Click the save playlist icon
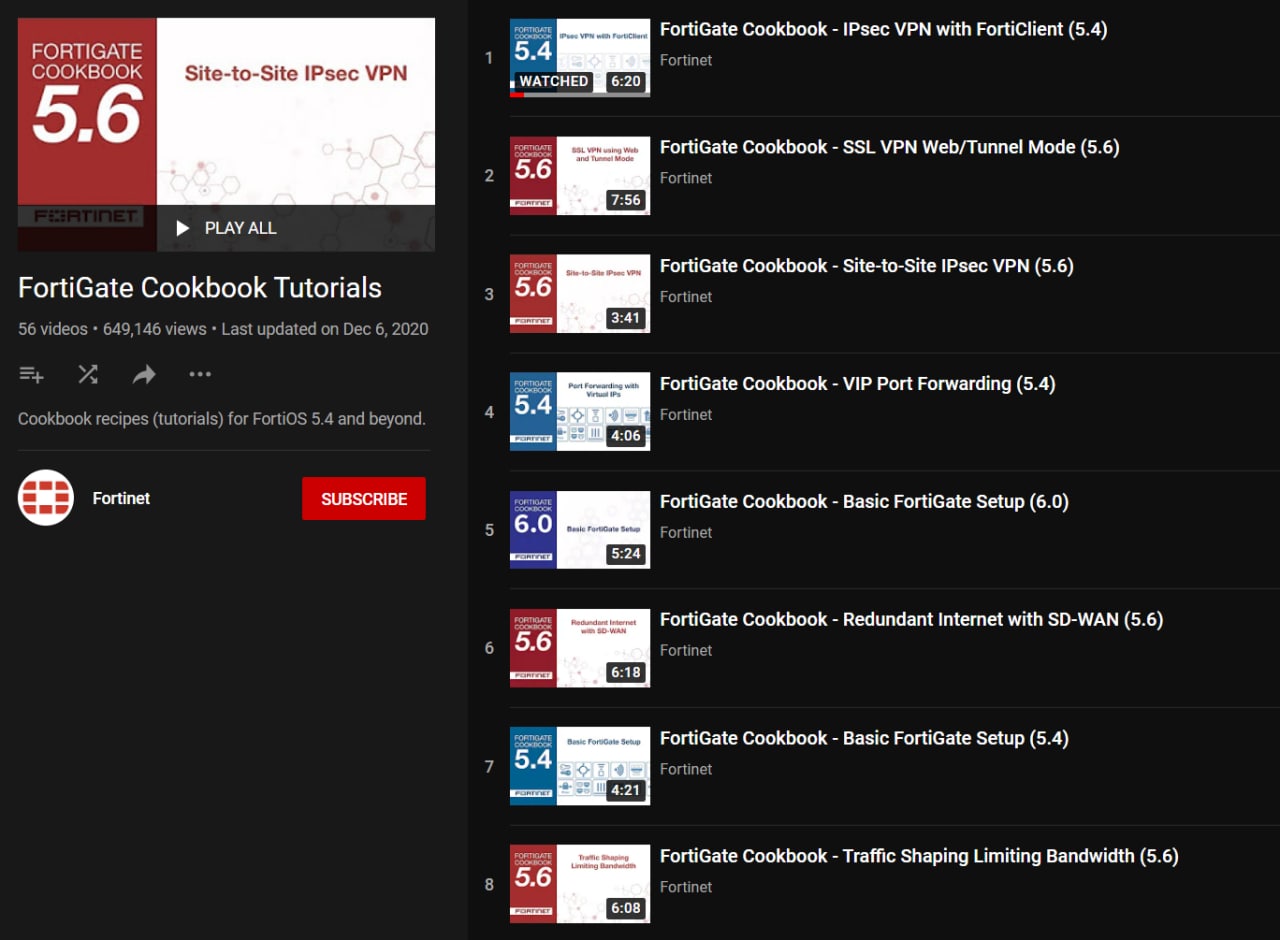This screenshot has width=1280, height=940. [31, 374]
